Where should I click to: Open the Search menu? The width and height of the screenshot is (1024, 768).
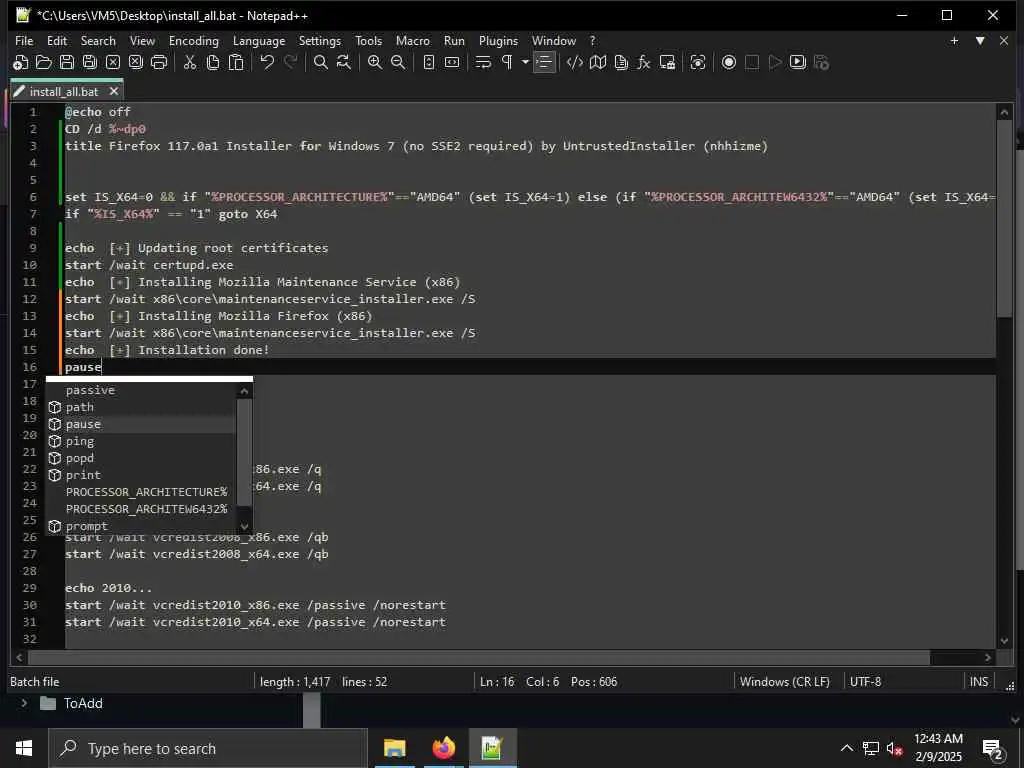click(98, 40)
